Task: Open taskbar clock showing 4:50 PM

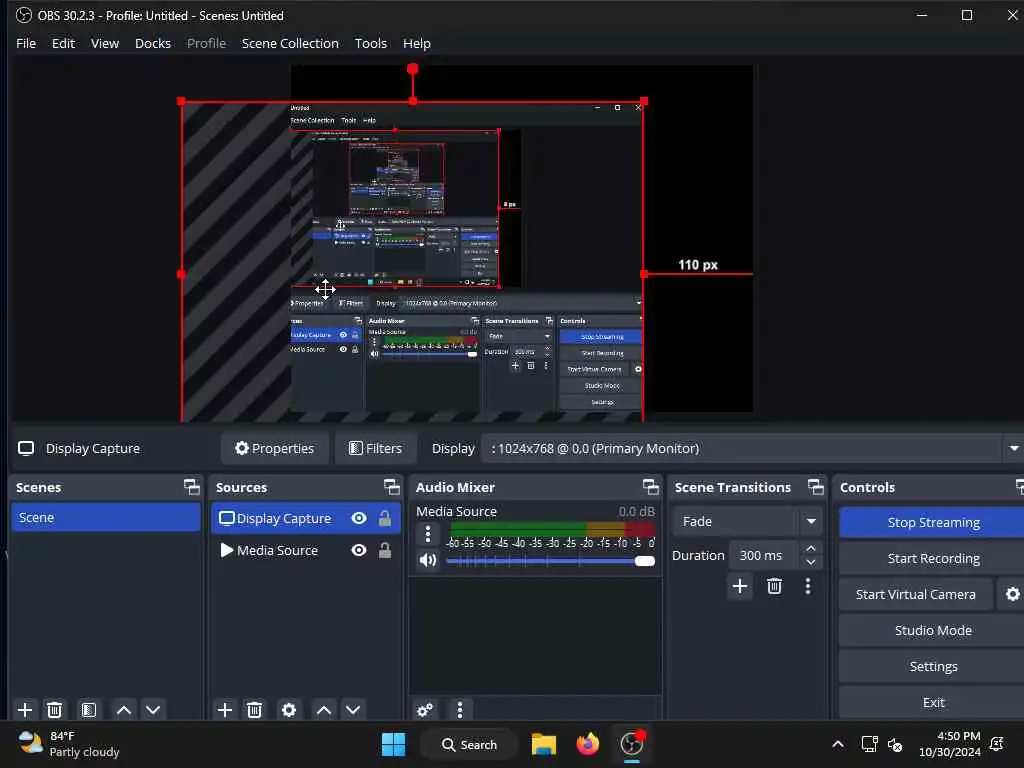Action: 950,744
